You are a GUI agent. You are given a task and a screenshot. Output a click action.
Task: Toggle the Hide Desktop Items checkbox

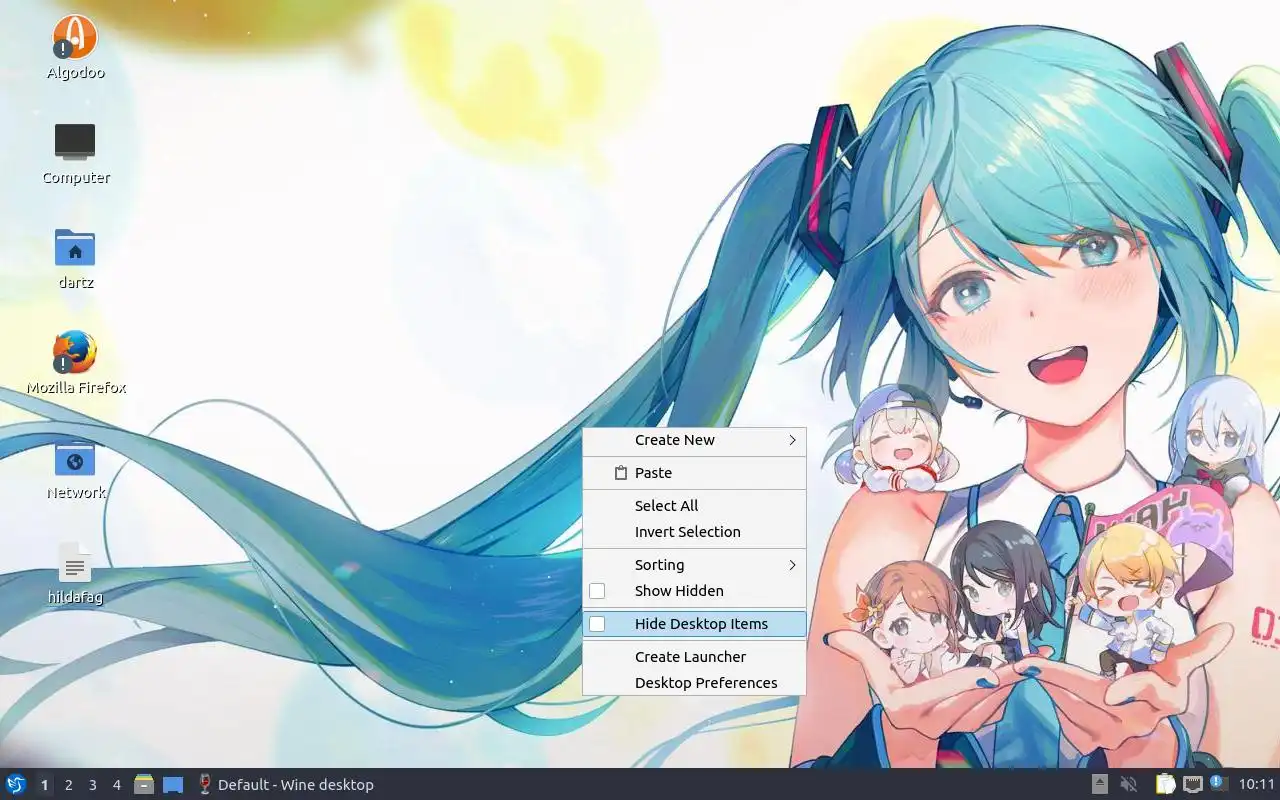597,624
